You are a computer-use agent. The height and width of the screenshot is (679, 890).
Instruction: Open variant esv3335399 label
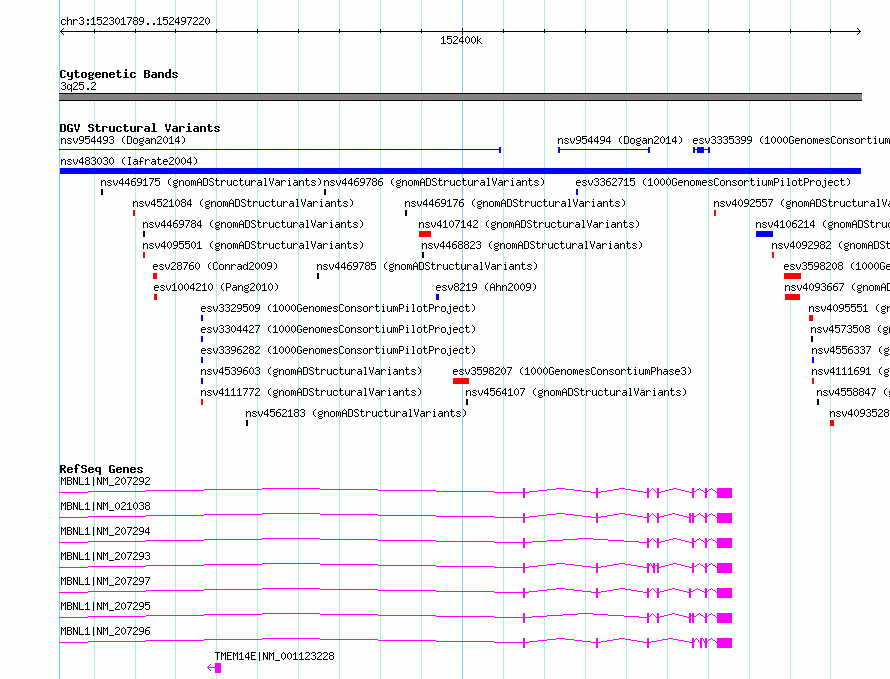791,140
